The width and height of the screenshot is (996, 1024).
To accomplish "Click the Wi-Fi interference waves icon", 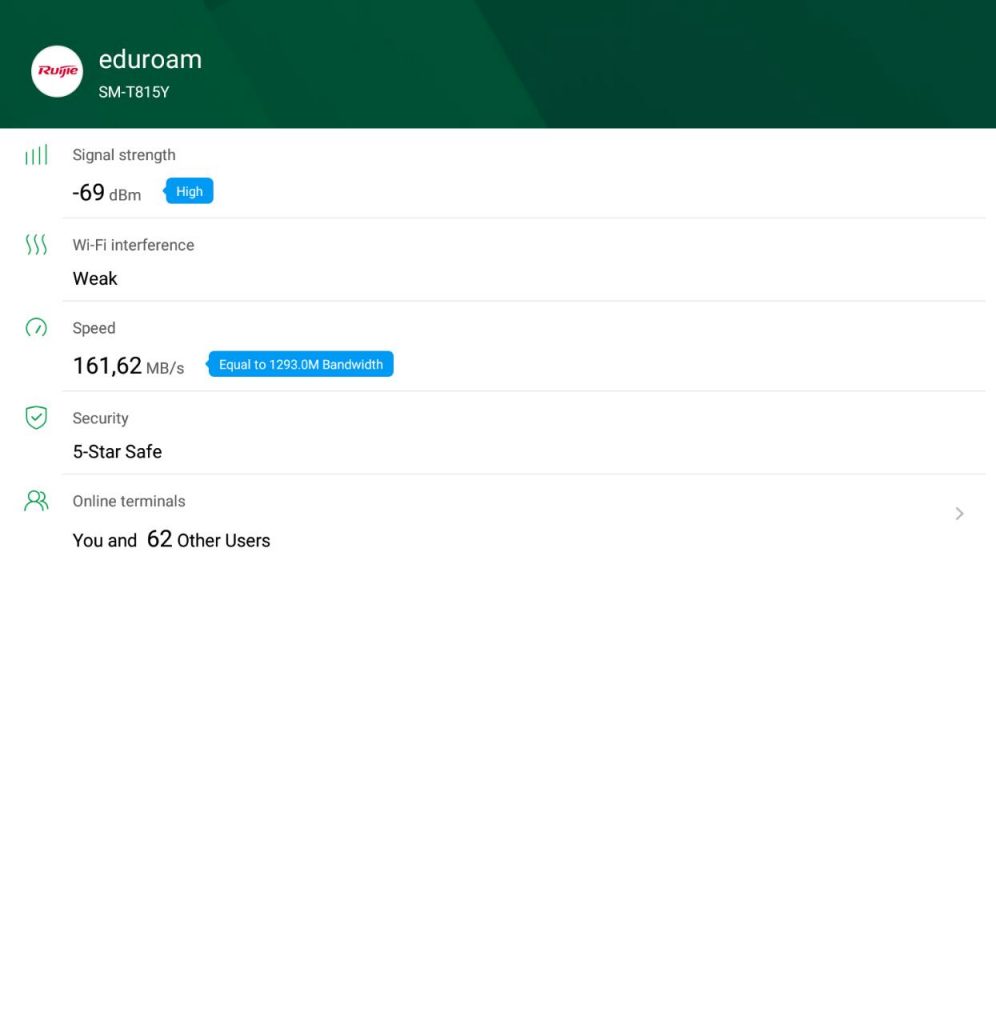I will coord(36,245).
